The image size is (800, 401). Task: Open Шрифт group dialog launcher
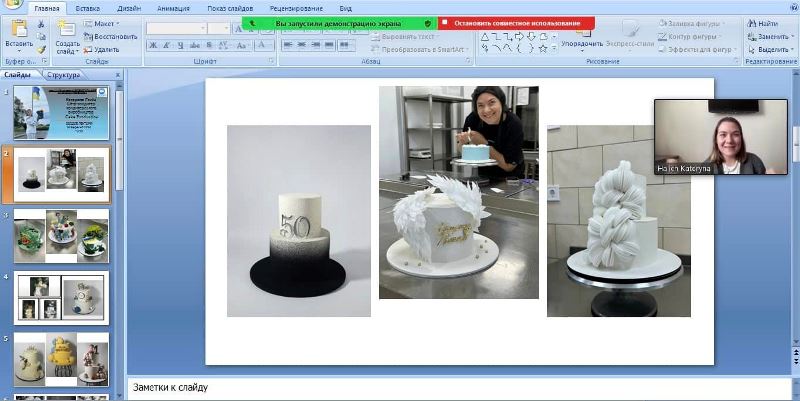pos(271,61)
